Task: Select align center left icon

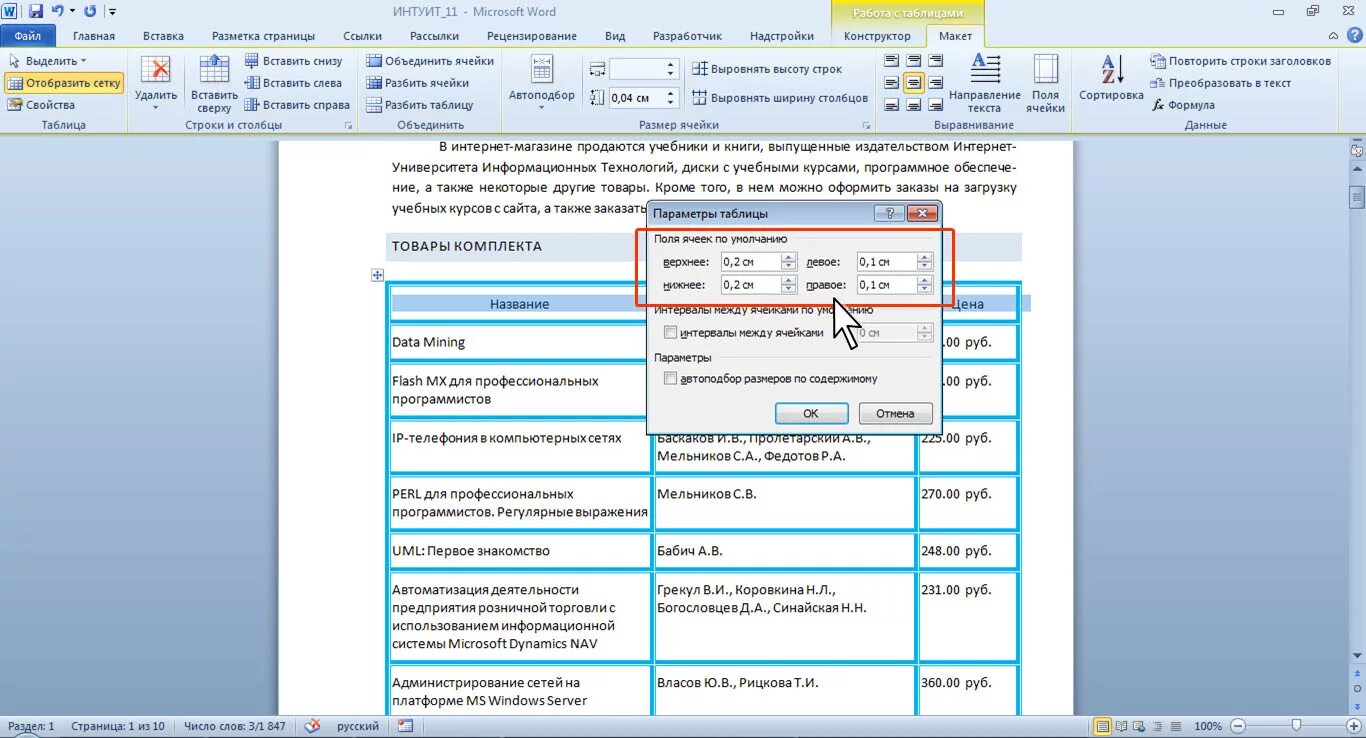Action: click(891, 83)
